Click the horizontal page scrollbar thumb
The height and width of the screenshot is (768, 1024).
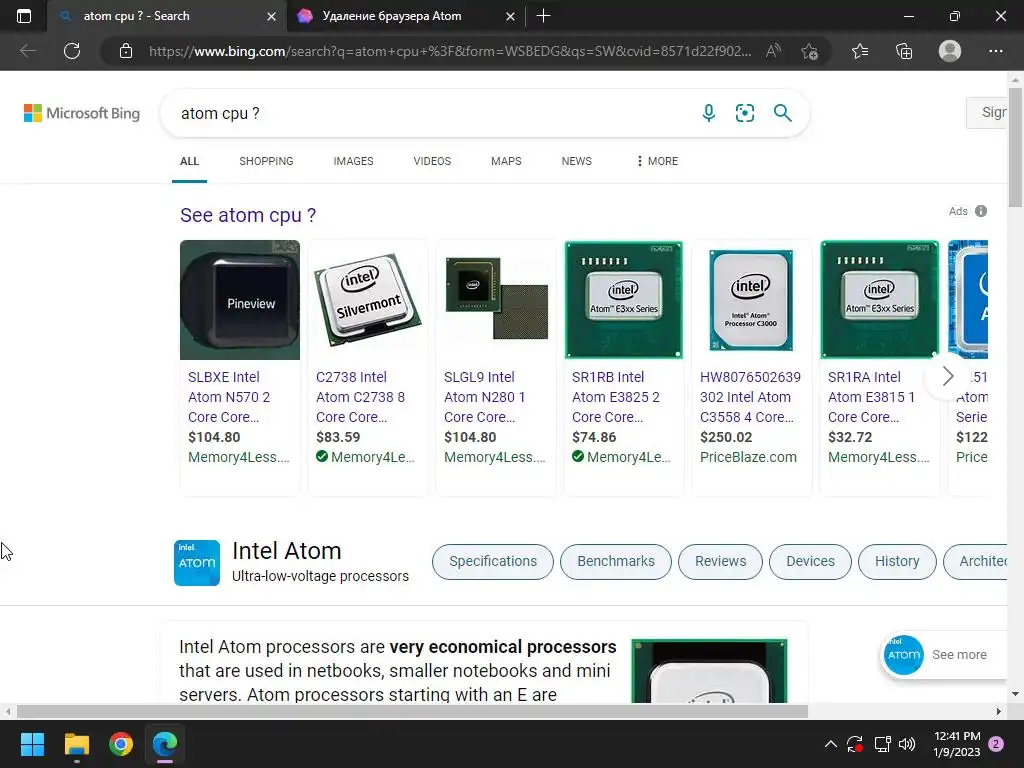pyautogui.click(x=412, y=711)
